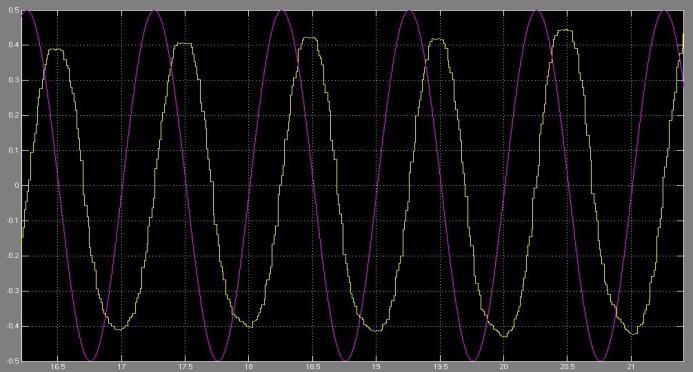
Task: Click the yellow signal trough near time 20
Action: (504, 336)
